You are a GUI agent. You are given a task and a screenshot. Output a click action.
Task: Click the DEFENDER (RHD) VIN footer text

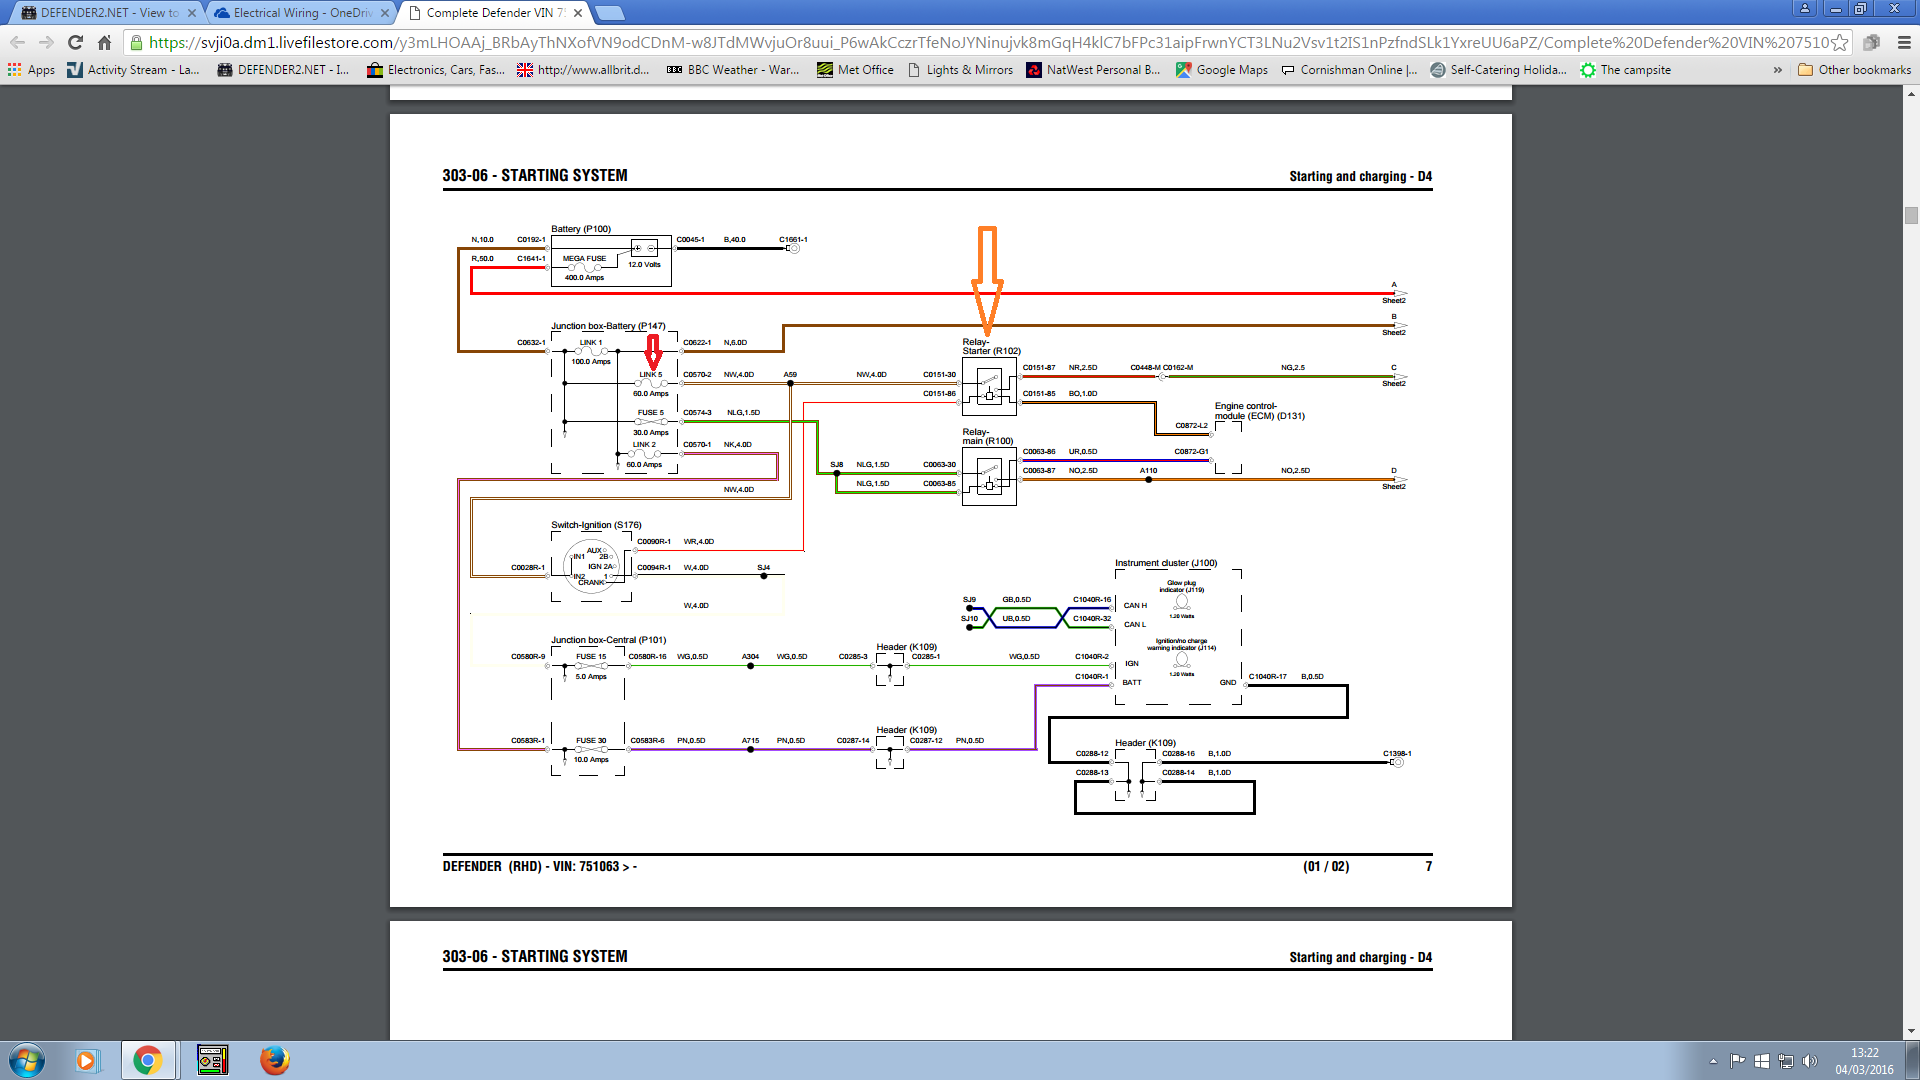(x=539, y=866)
